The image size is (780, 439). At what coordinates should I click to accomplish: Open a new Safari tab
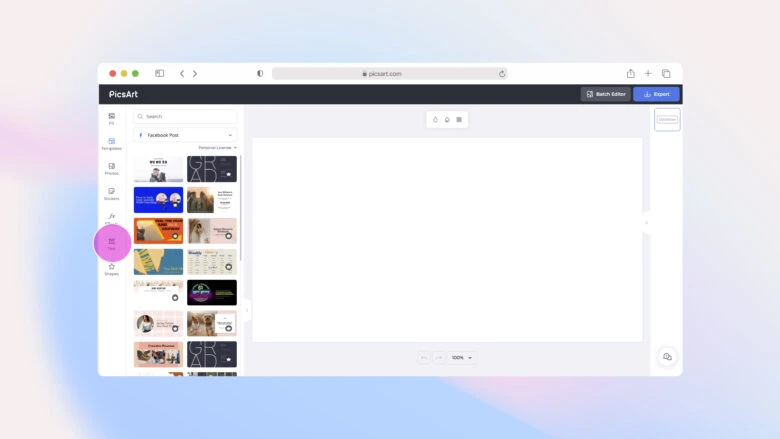648,73
